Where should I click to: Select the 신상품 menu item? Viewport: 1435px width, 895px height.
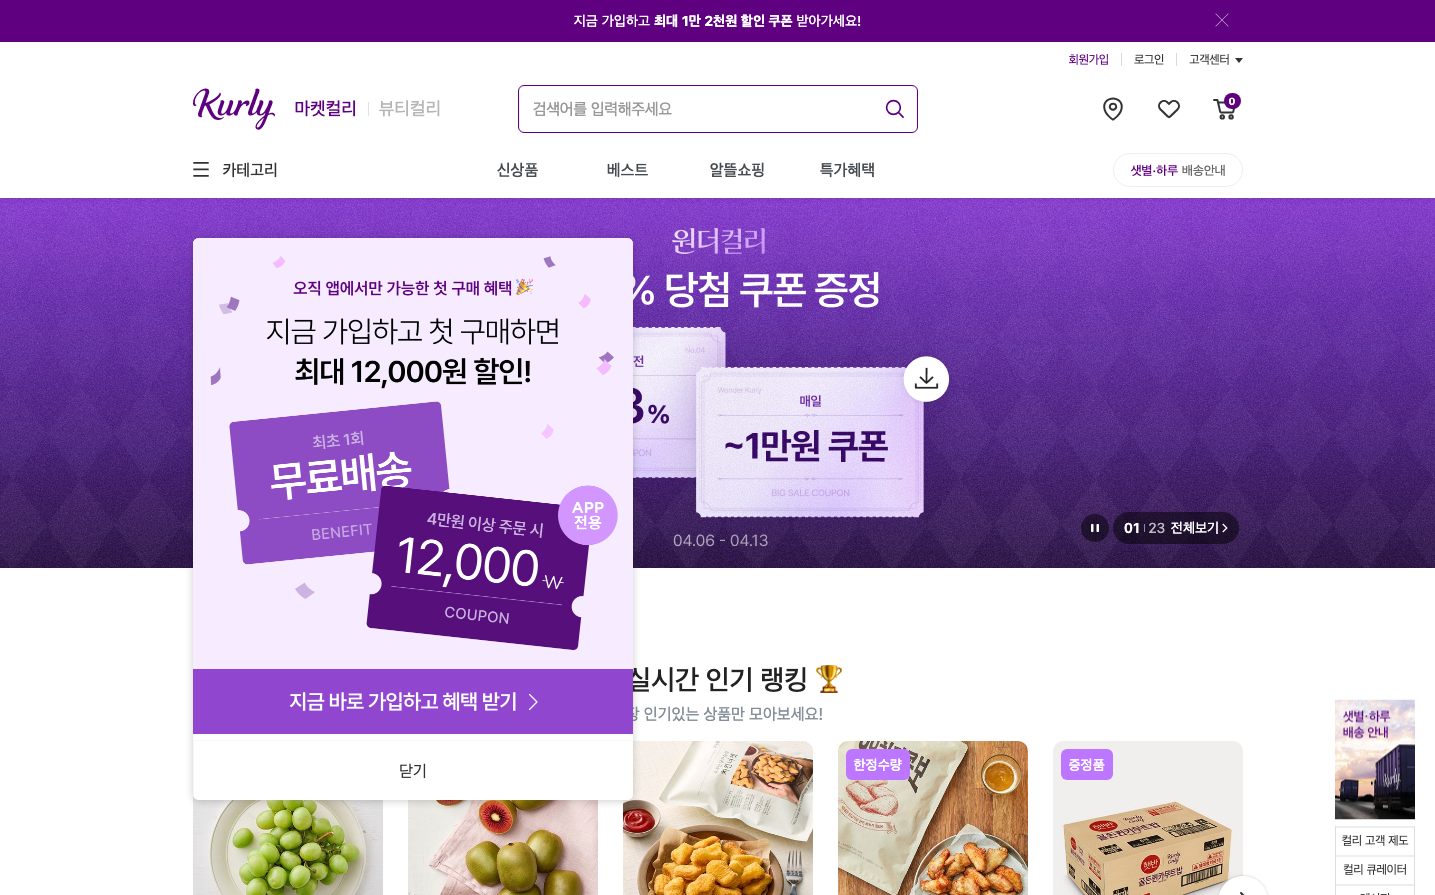click(x=517, y=170)
